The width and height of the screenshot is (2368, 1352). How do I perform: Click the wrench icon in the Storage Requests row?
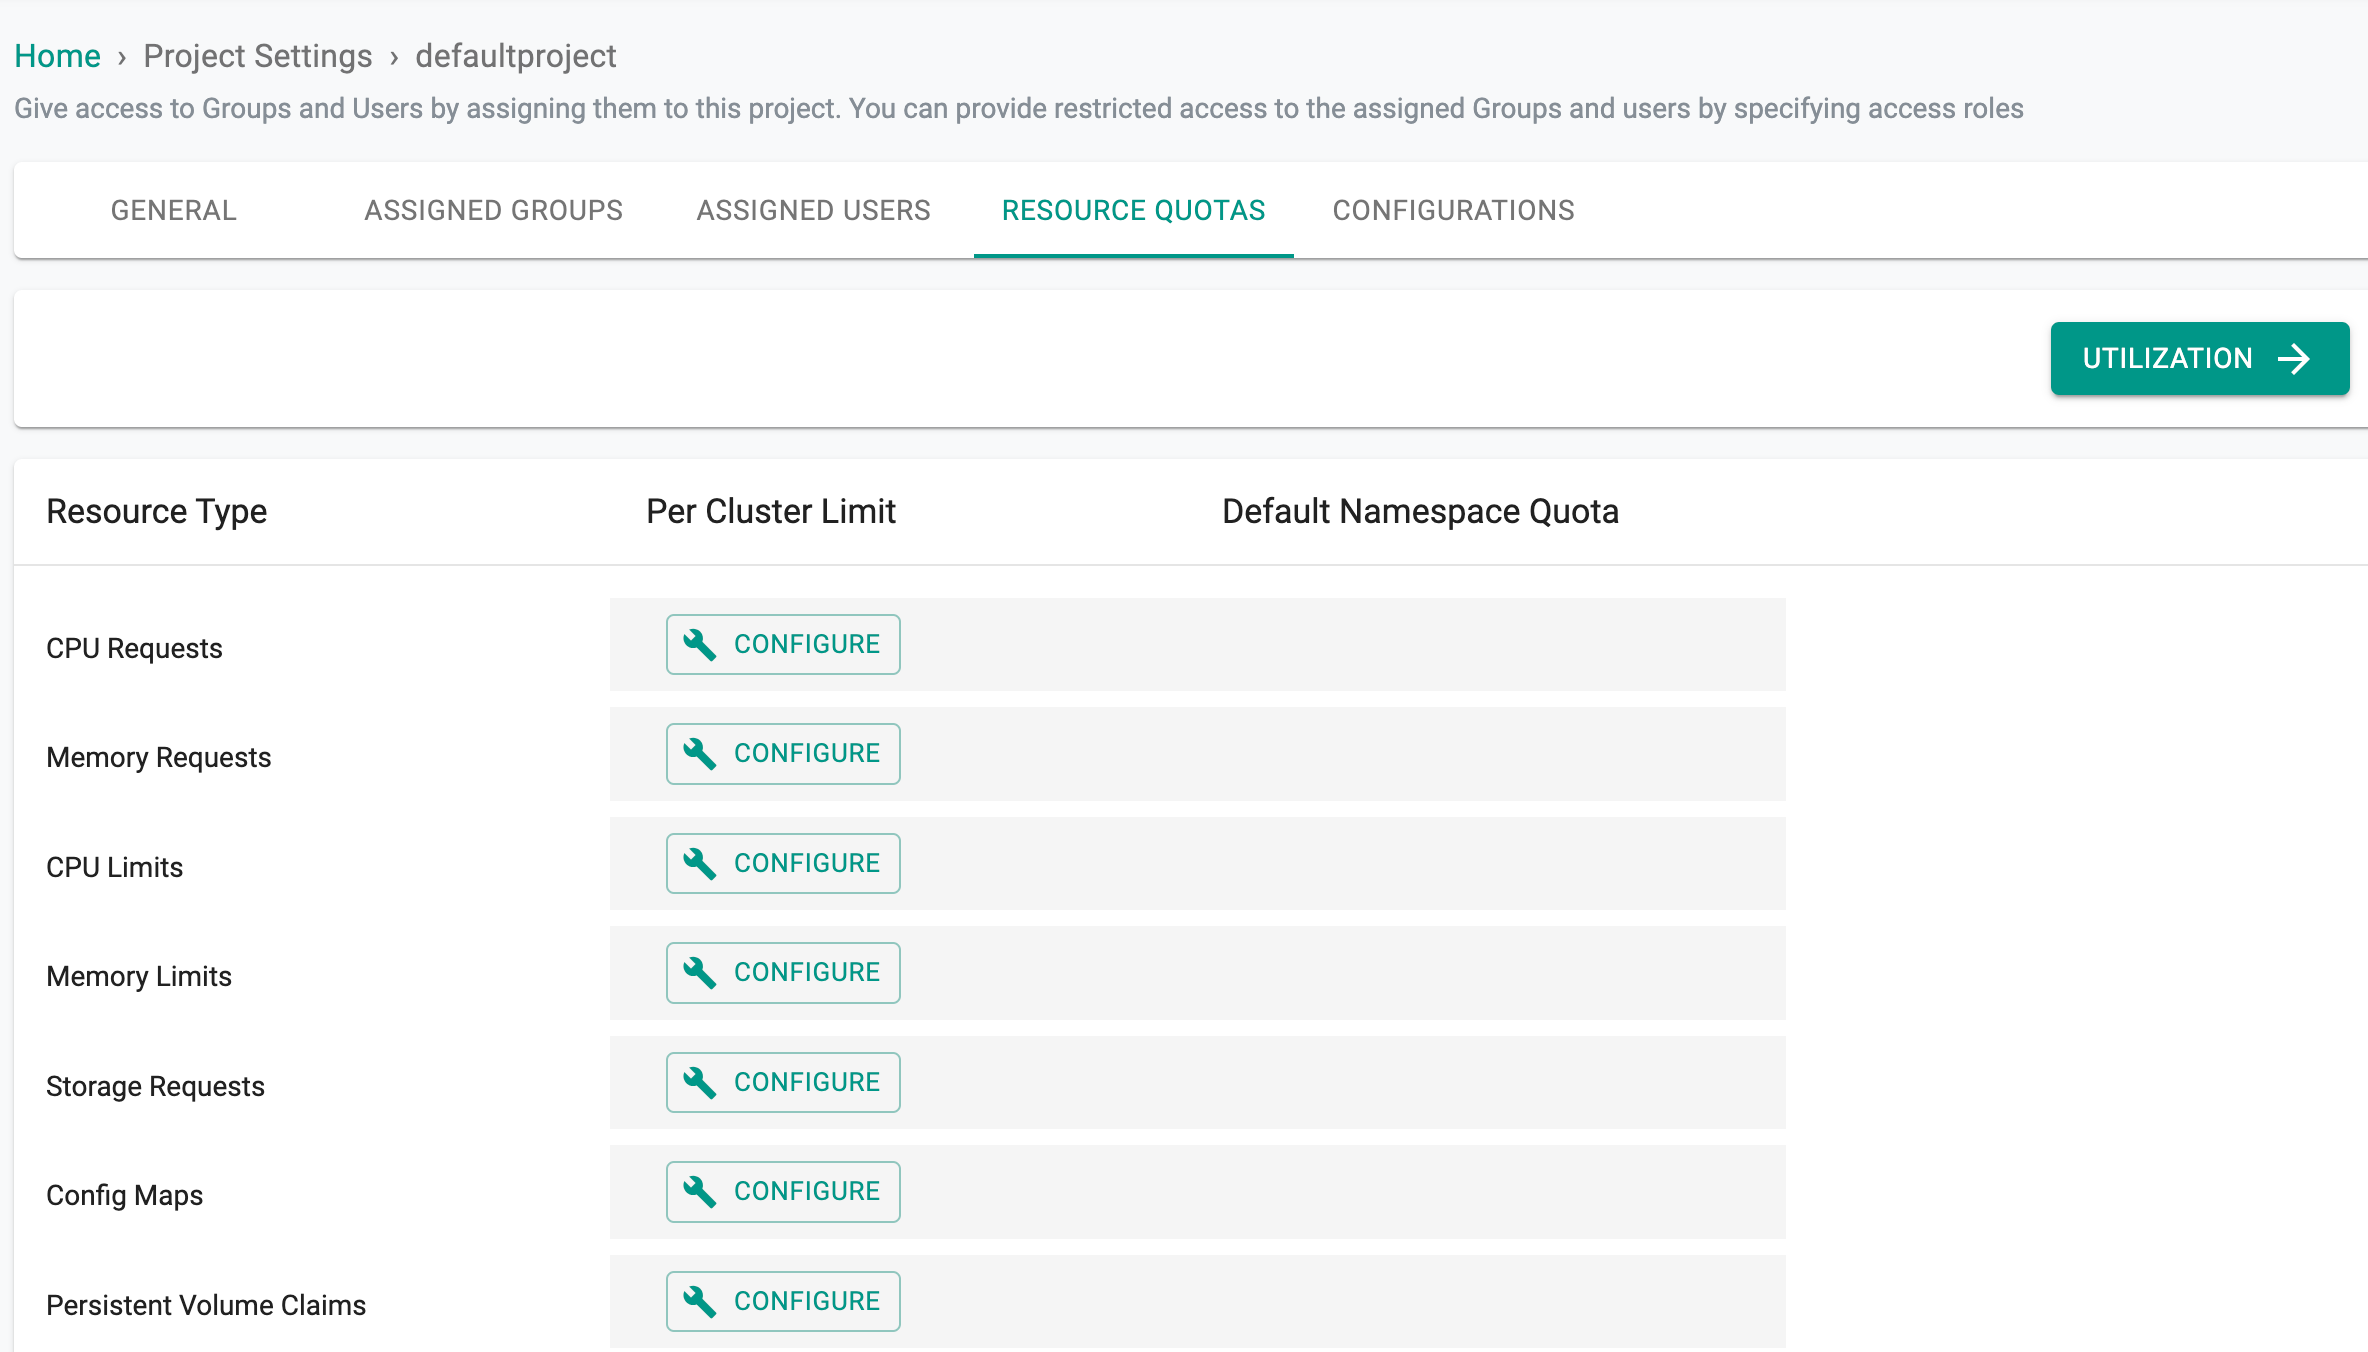click(x=699, y=1083)
